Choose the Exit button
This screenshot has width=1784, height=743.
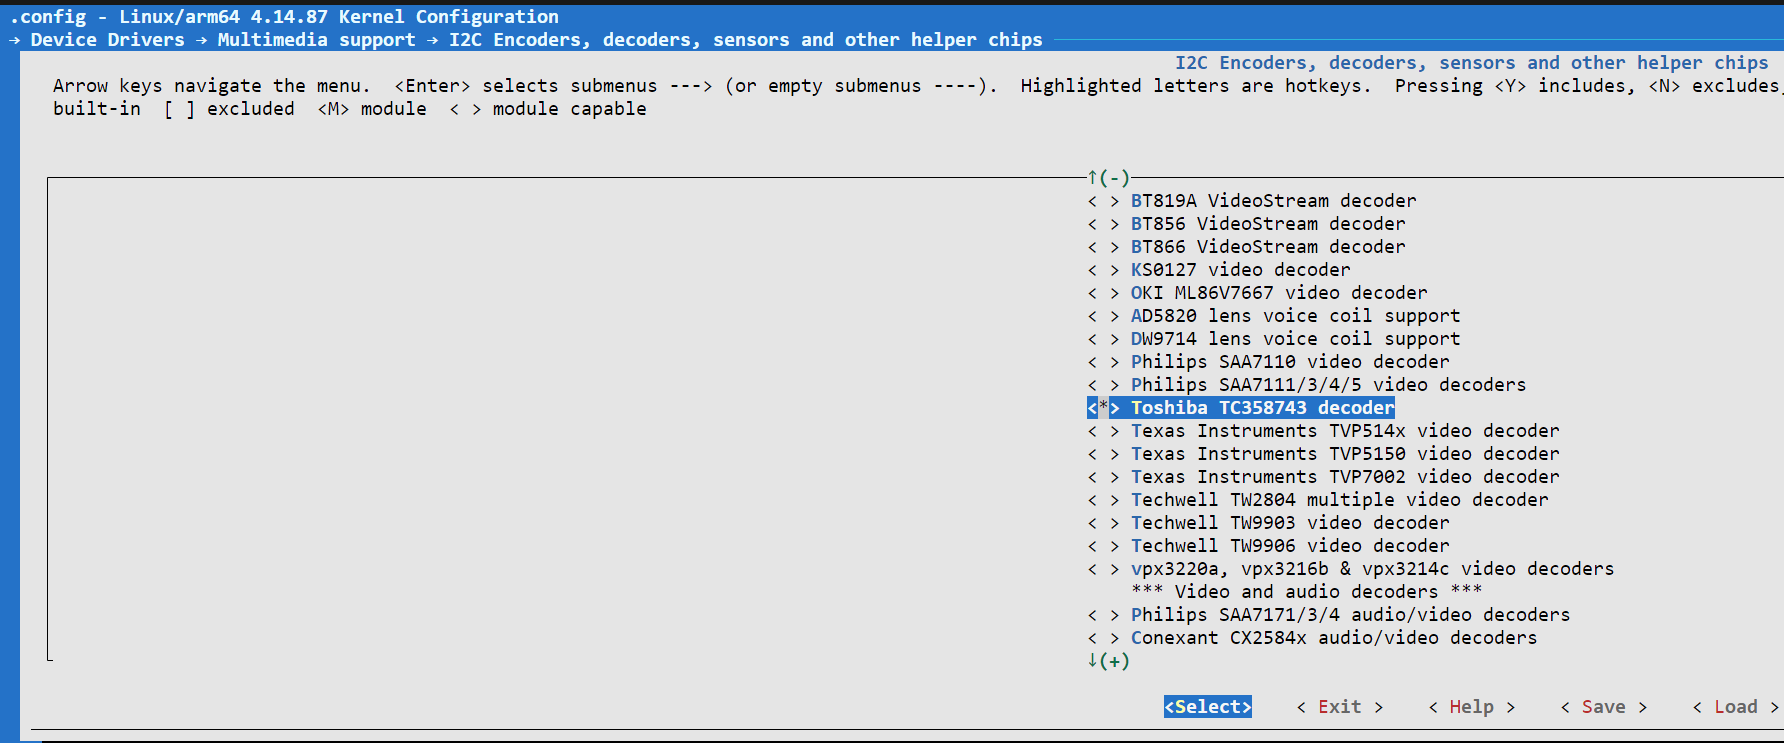point(1340,707)
